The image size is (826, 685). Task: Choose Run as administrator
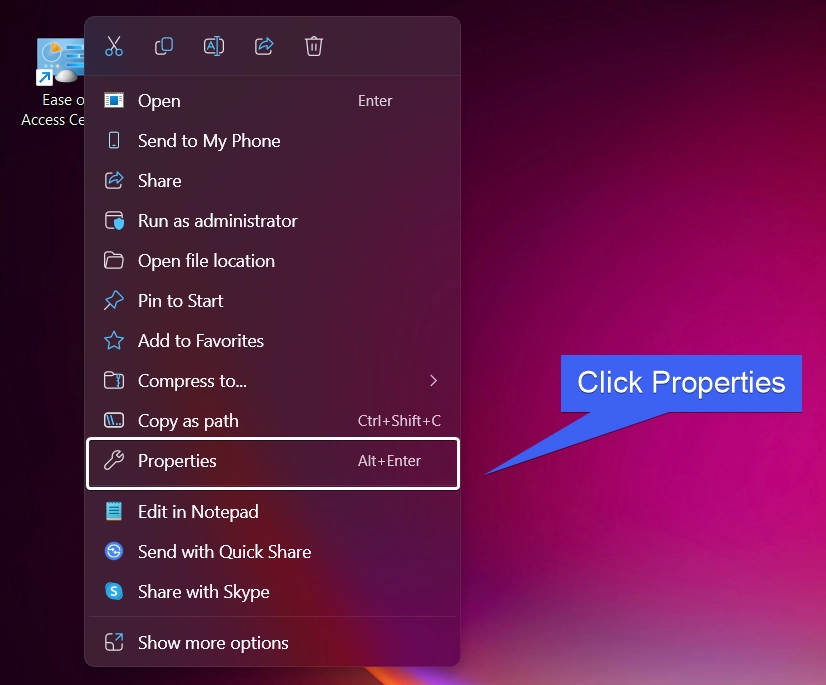pyautogui.click(x=272, y=221)
